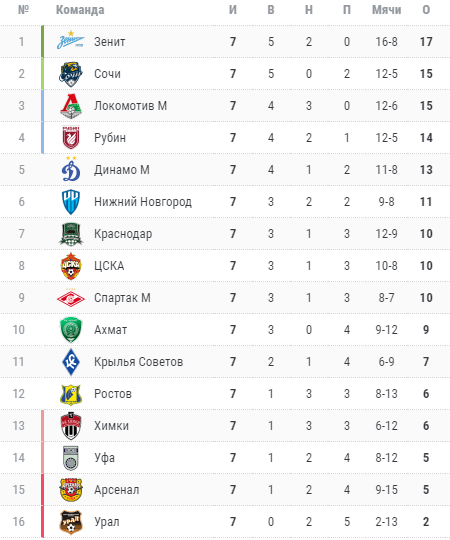Open the Ростов team name link
450x540 pixels.
tap(113, 394)
